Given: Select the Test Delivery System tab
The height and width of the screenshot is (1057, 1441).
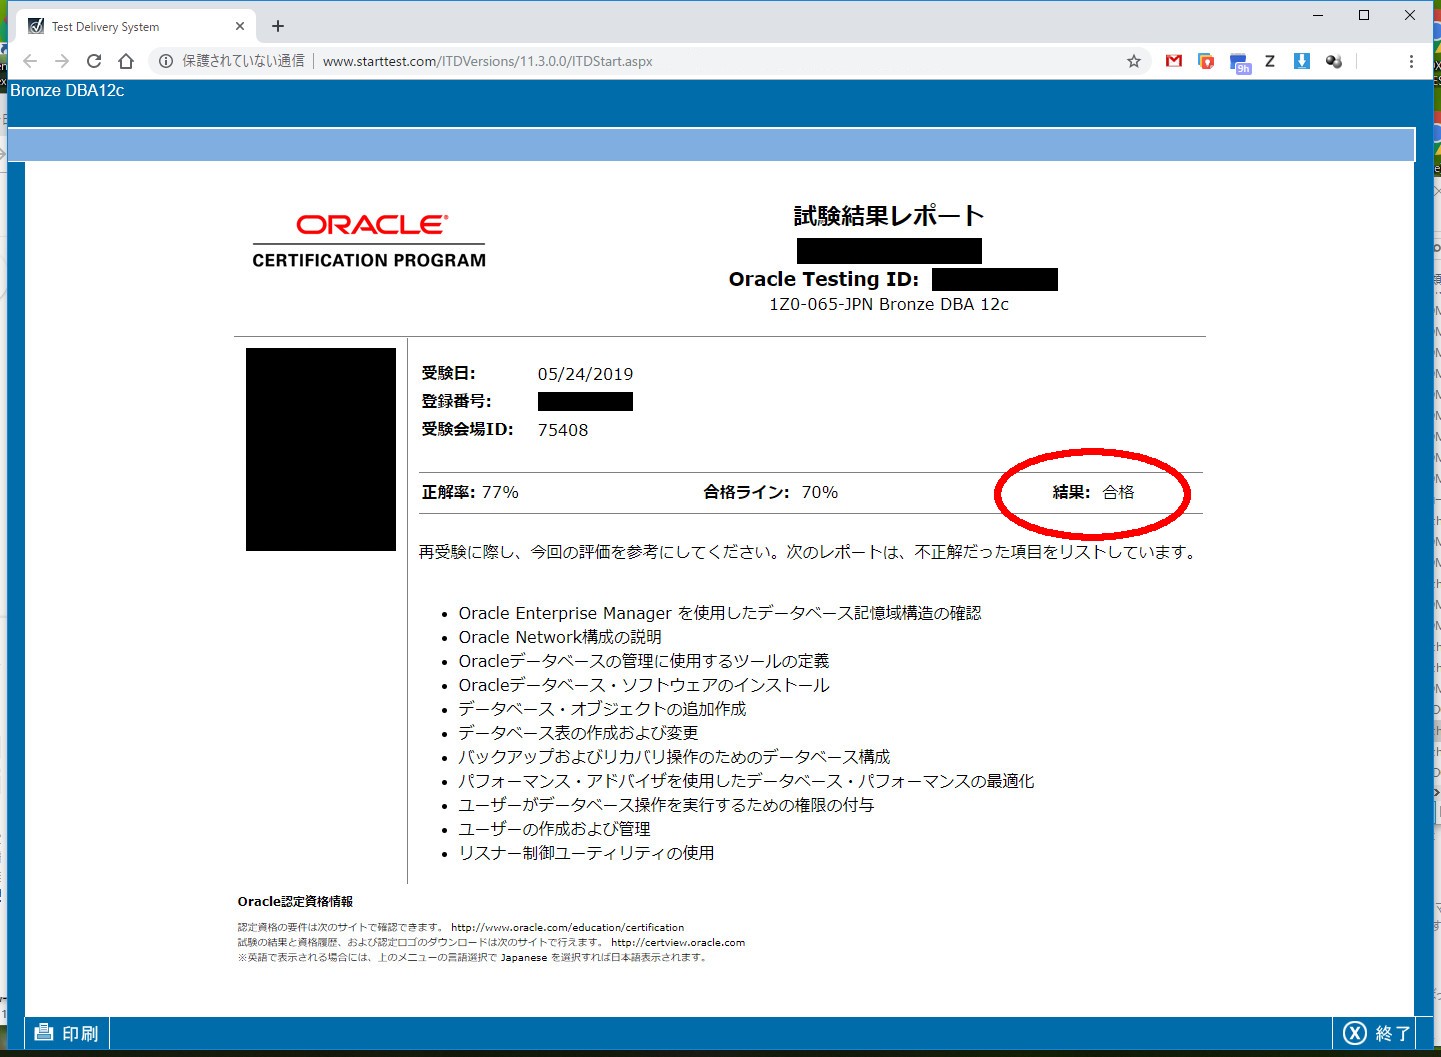Looking at the screenshot, I should [136, 26].
